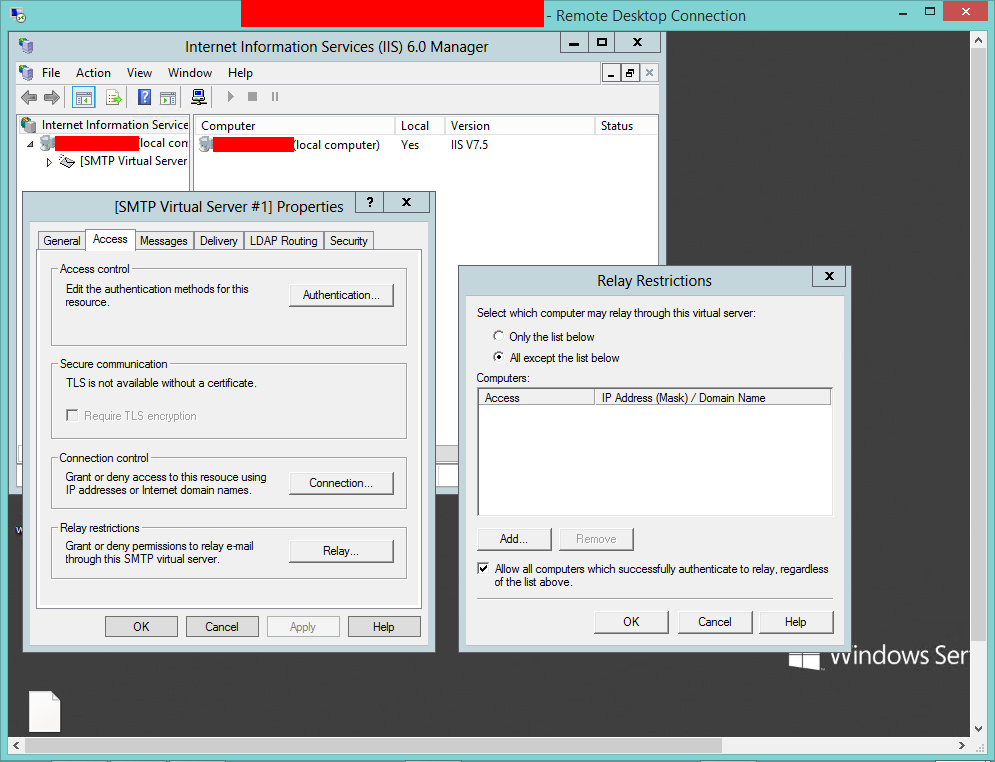Click Add... in Relay Restrictions
Viewport: 995px width, 762px height.
pos(514,539)
